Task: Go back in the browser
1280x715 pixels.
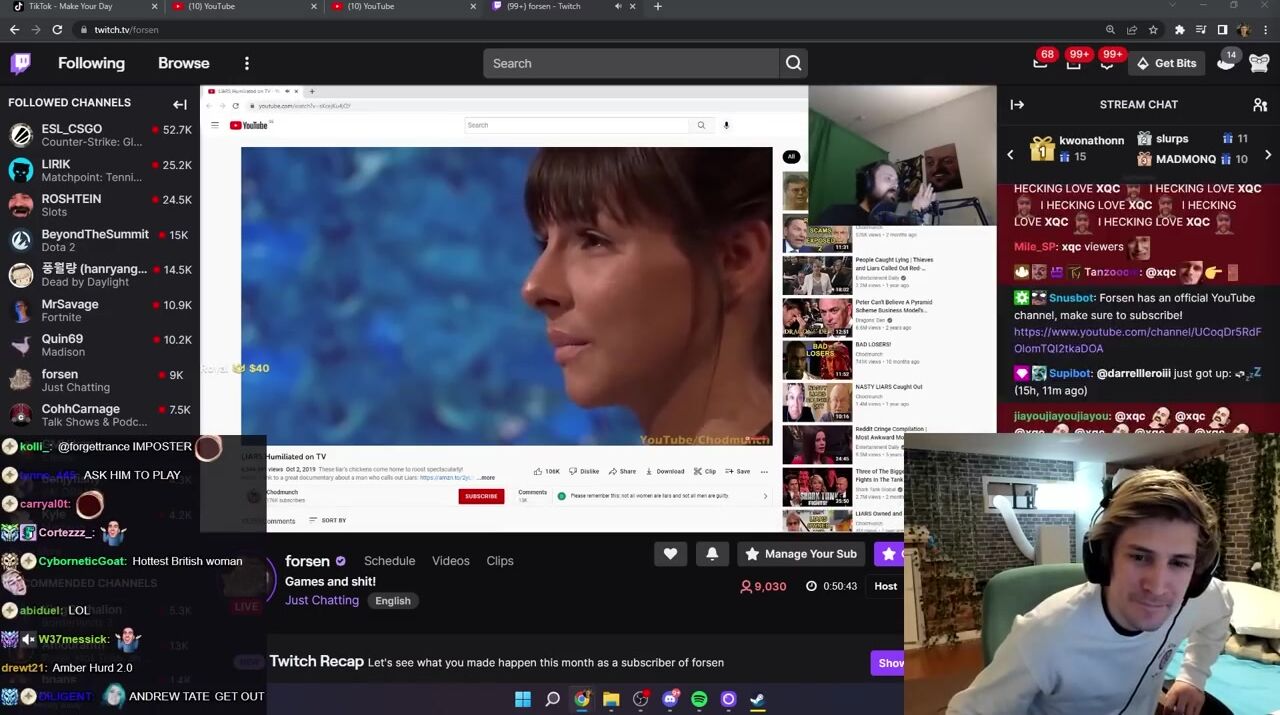Action: coord(14,30)
